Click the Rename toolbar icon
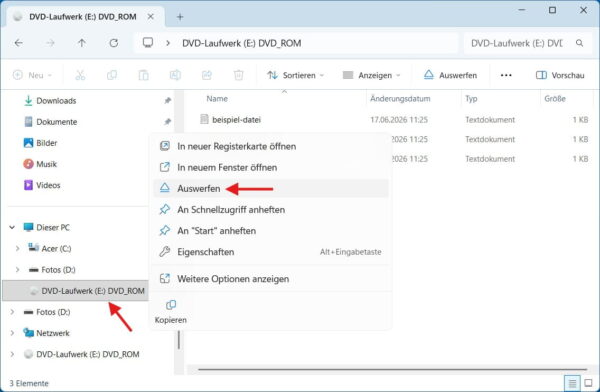 [x=175, y=75]
